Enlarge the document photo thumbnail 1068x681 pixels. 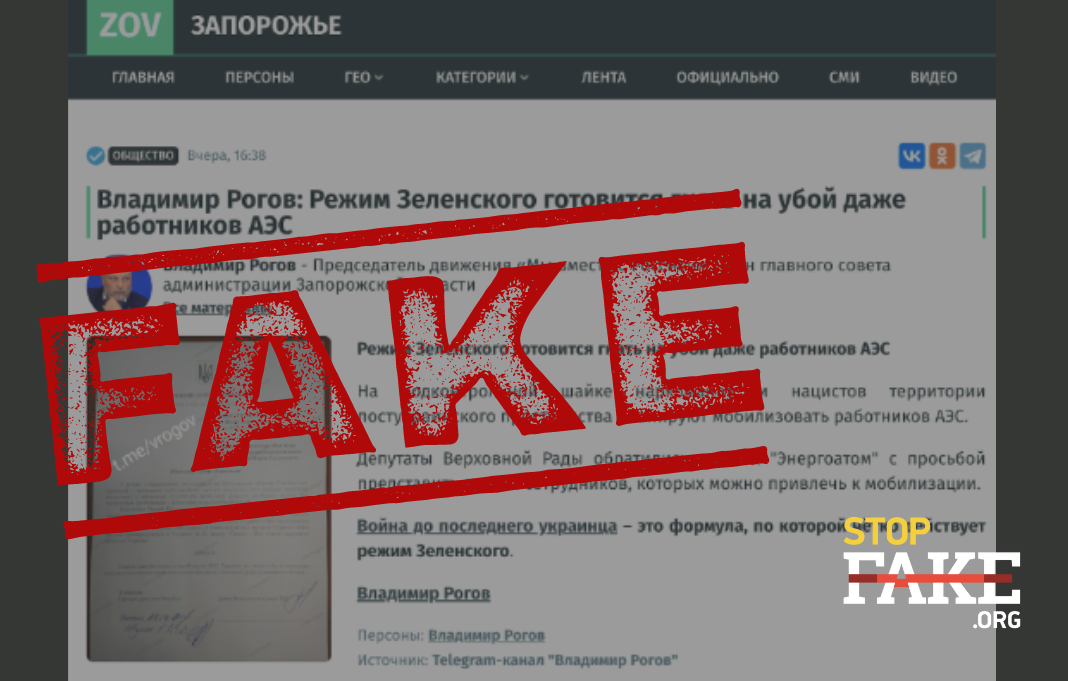(209, 498)
